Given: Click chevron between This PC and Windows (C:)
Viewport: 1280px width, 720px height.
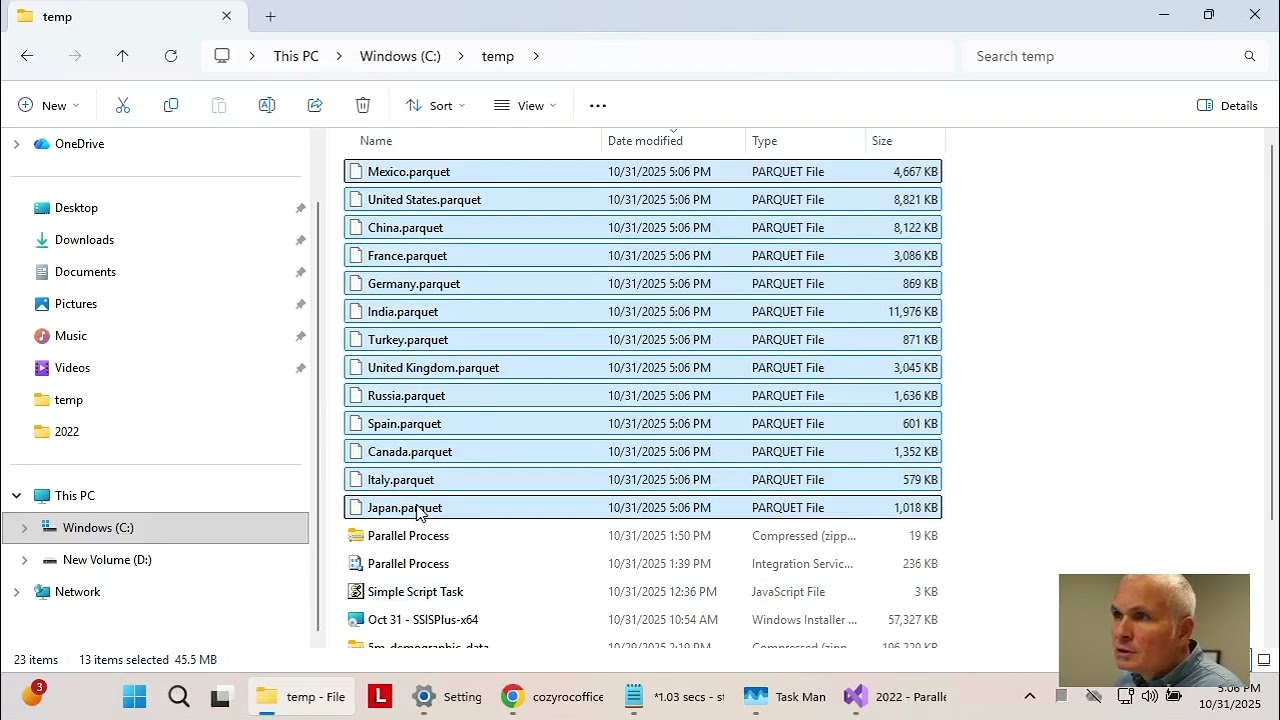Looking at the screenshot, I should (x=339, y=56).
